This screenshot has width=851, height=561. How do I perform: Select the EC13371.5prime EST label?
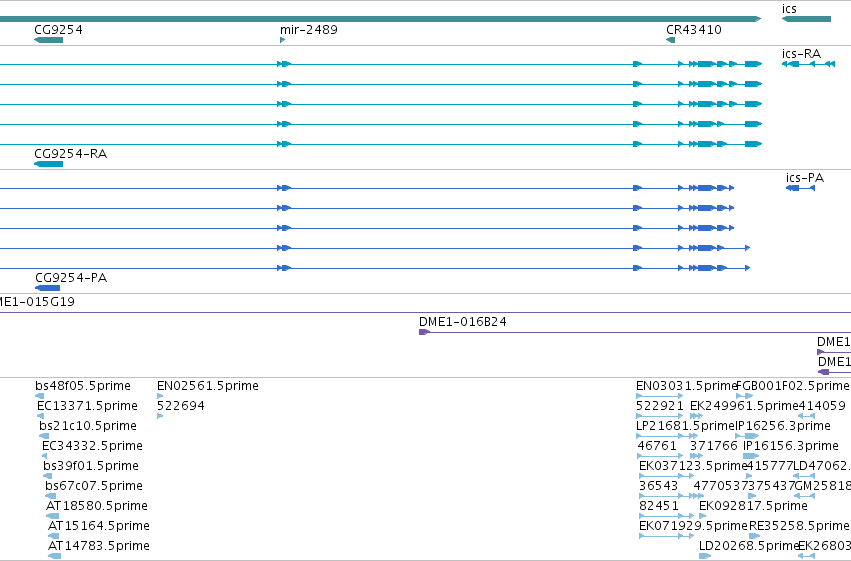(x=87, y=406)
